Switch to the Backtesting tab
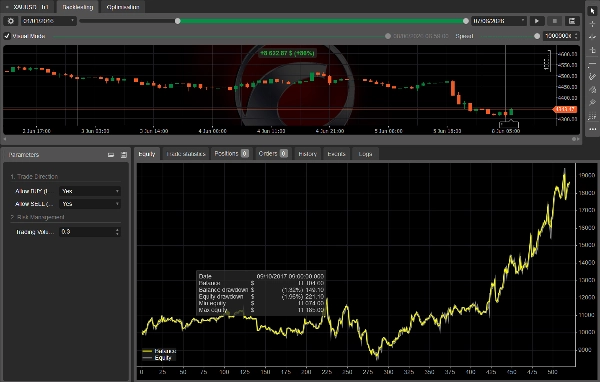600x382 pixels. click(x=78, y=7)
